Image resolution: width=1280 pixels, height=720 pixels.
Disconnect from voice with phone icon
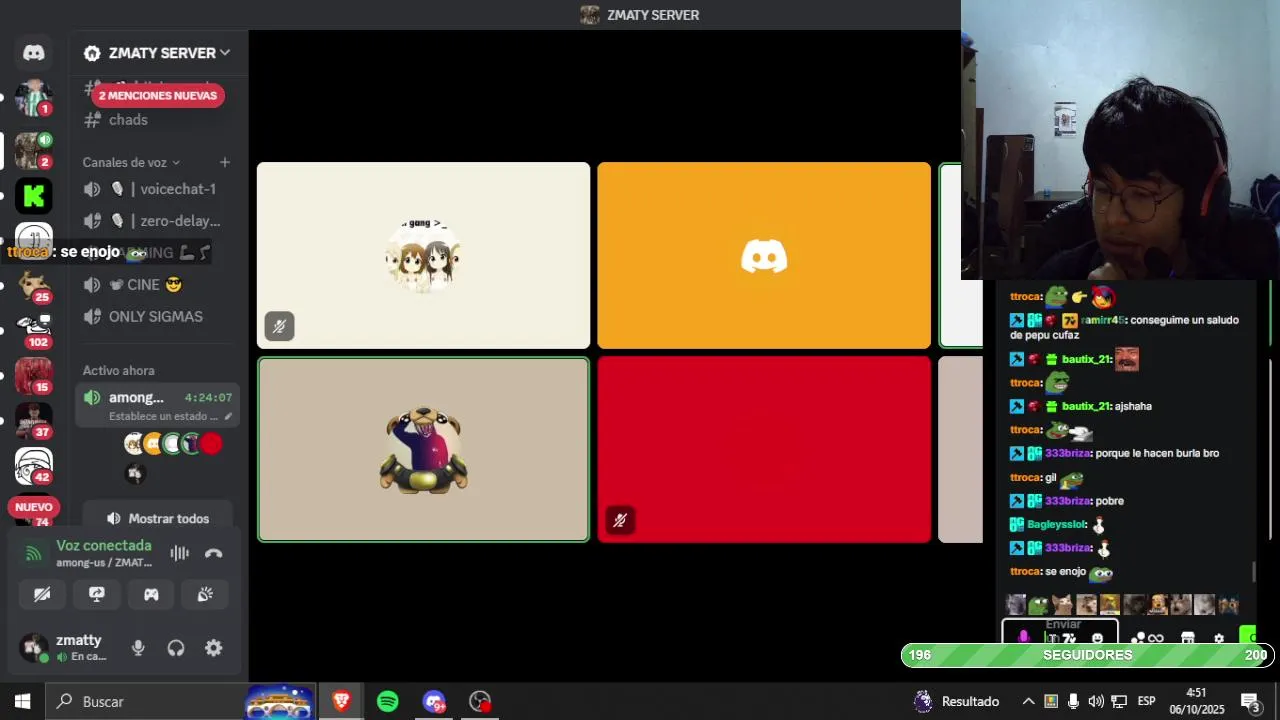tap(213, 553)
